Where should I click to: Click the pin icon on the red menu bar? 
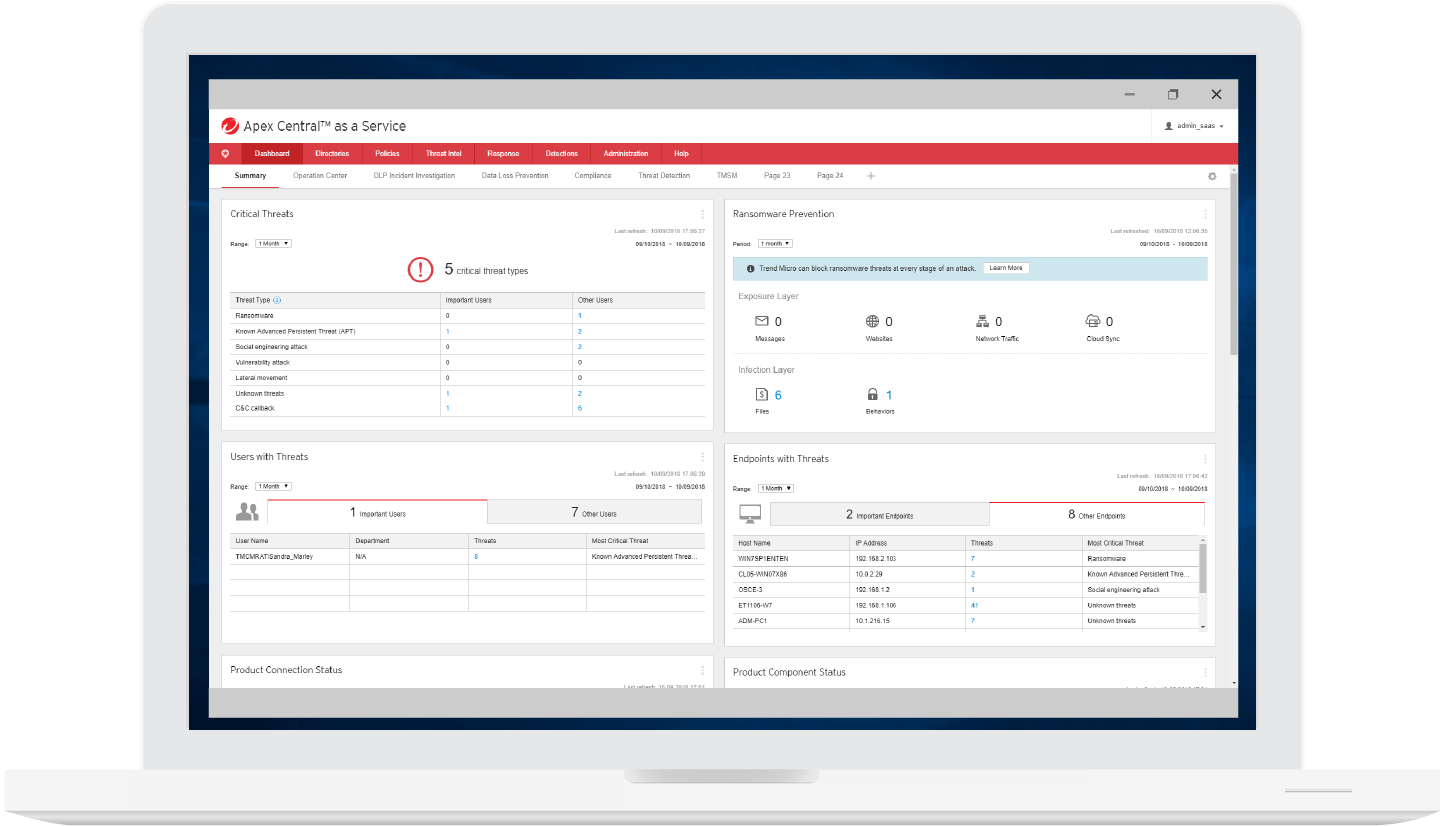coord(225,153)
